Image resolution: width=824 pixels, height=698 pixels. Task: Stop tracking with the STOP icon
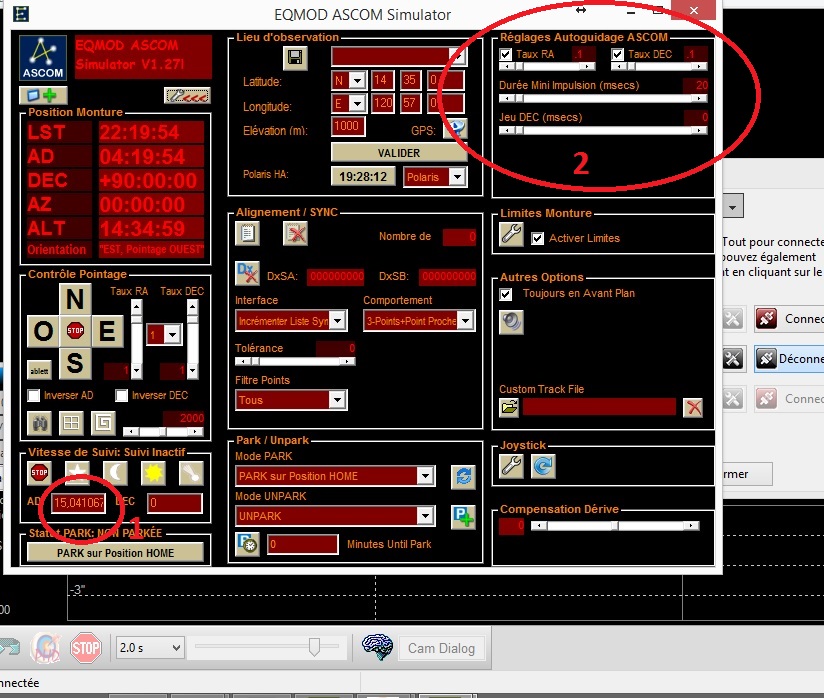coord(39,473)
